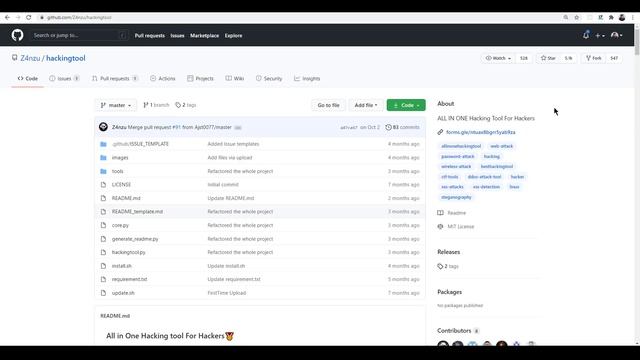Open the tools folder
The image size is (640, 360).
(x=118, y=171)
